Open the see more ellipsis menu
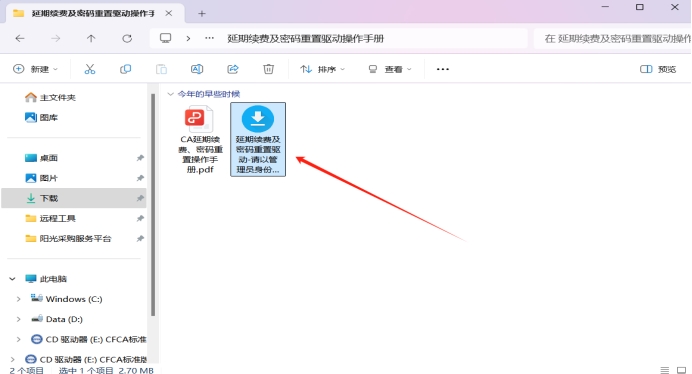This screenshot has height=374, width=692. click(443, 69)
